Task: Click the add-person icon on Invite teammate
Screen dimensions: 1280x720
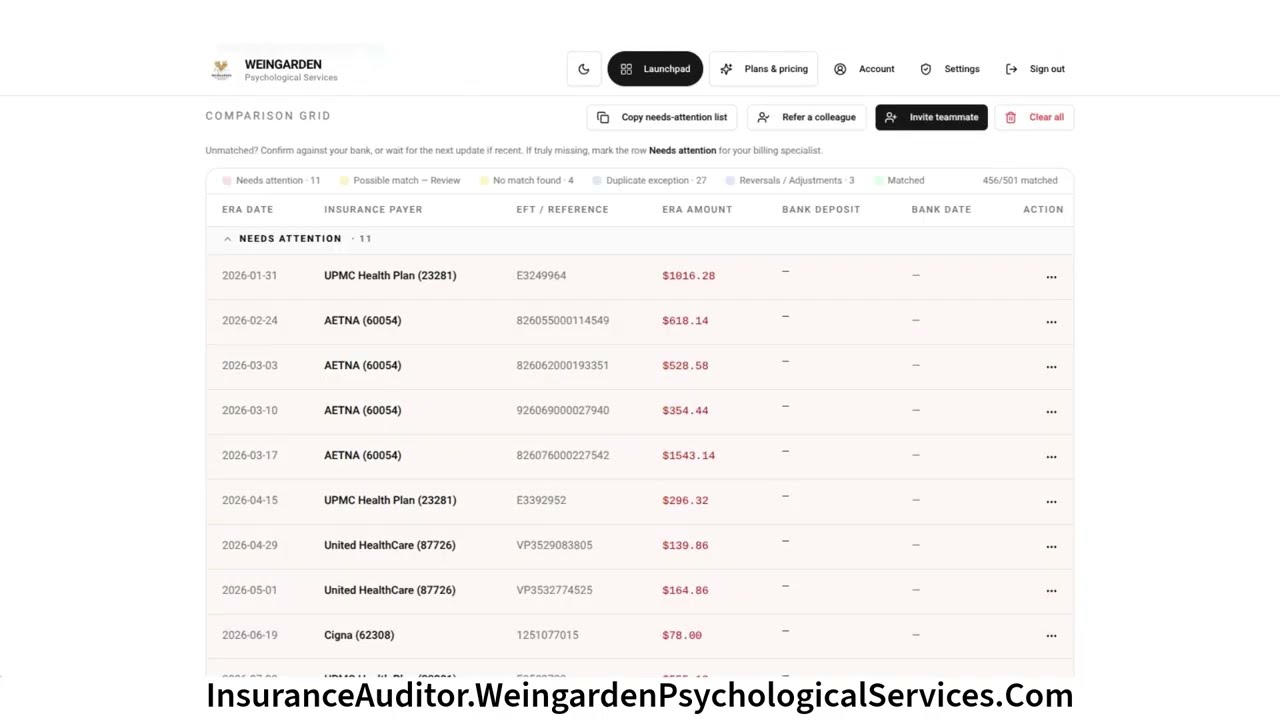Action: coord(891,117)
